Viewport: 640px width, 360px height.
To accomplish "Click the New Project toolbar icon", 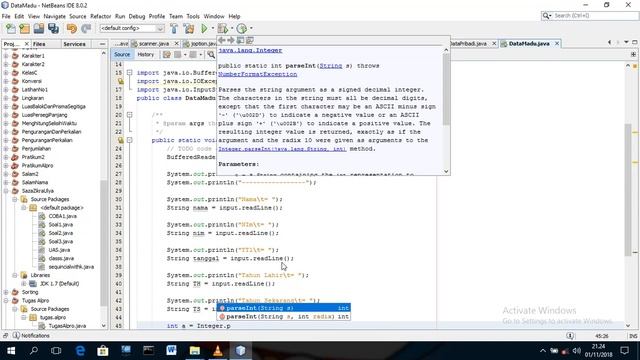I will [24, 29].
